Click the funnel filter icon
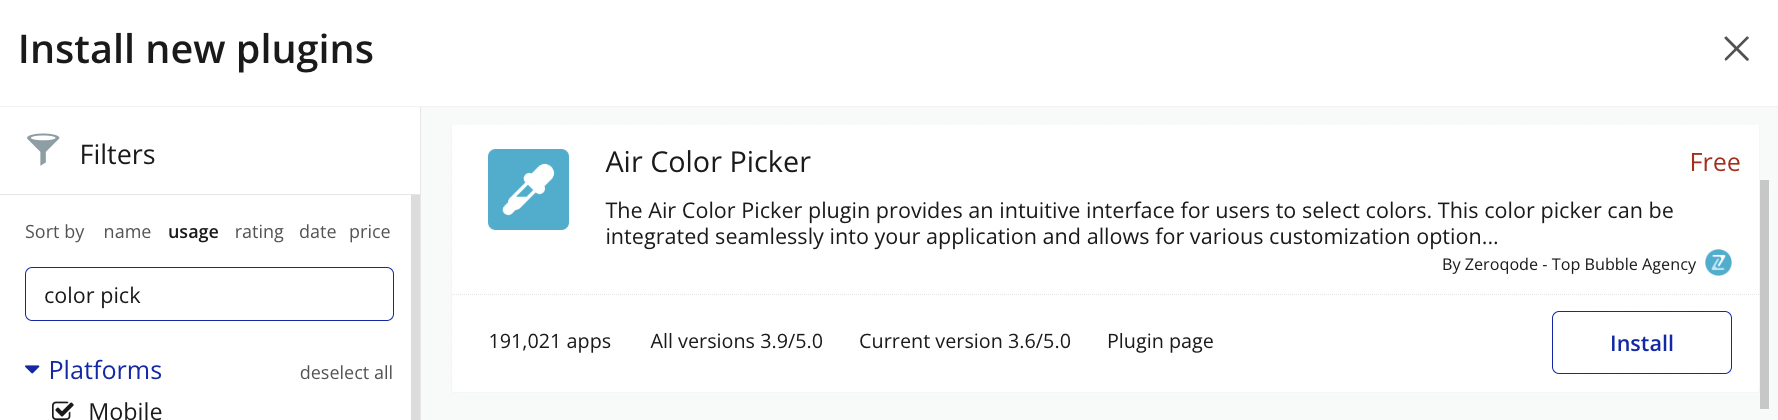Viewport: 1778px width, 420px height. click(43, 150)
